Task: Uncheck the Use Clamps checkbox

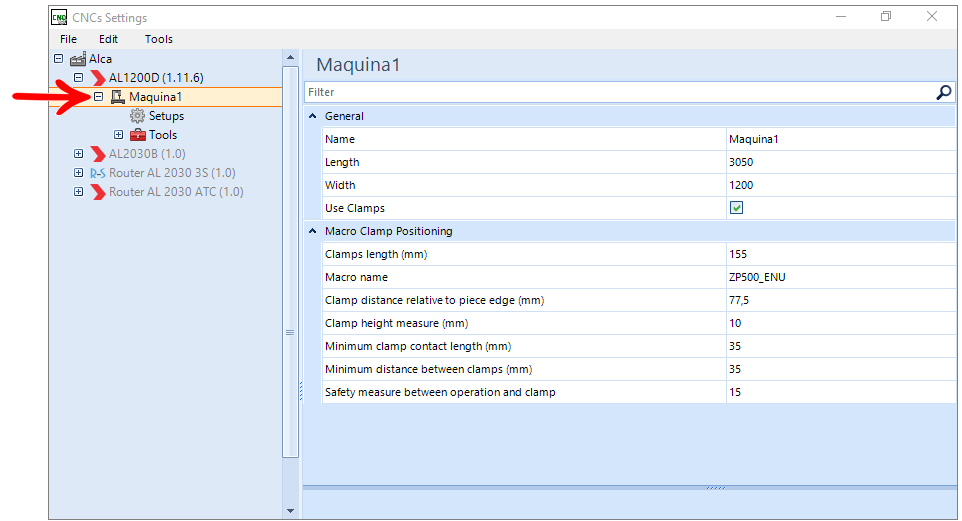Action: point(736,208)
